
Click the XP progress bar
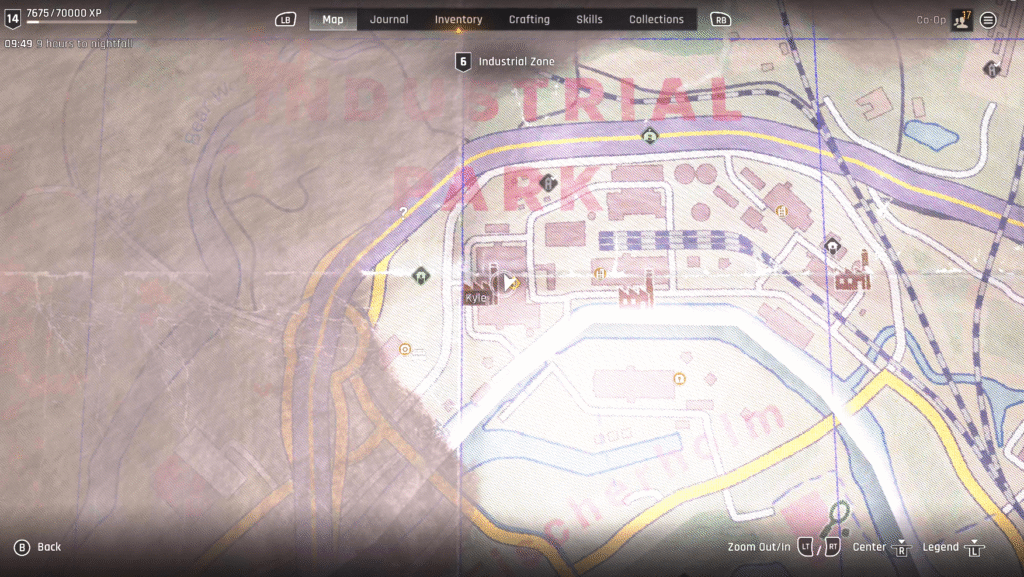pos(68,22)
